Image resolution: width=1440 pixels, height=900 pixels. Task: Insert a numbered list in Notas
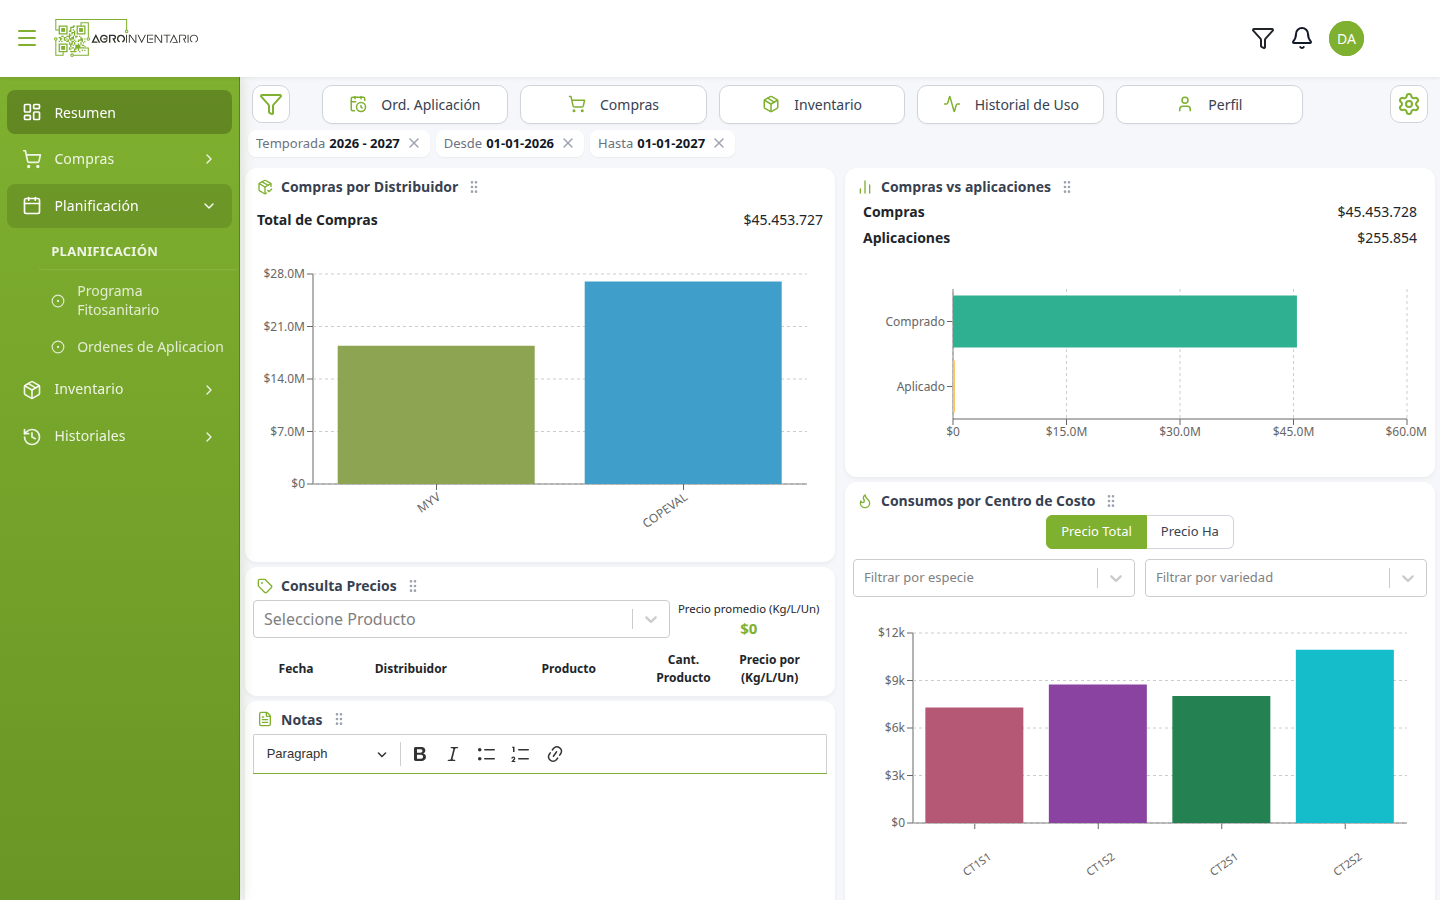pos(520,754)
